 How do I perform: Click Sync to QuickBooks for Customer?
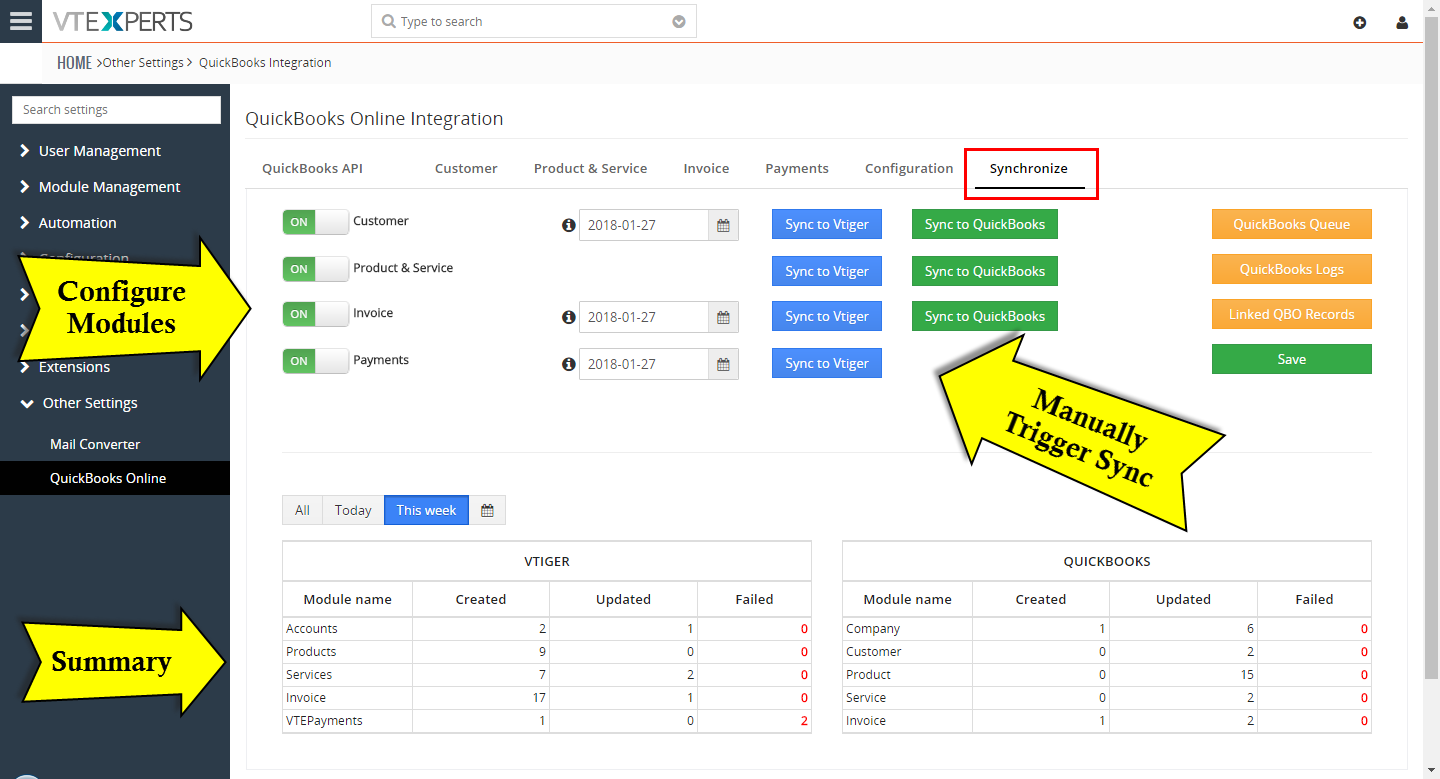pyautogui.click(x=985, y=224)
